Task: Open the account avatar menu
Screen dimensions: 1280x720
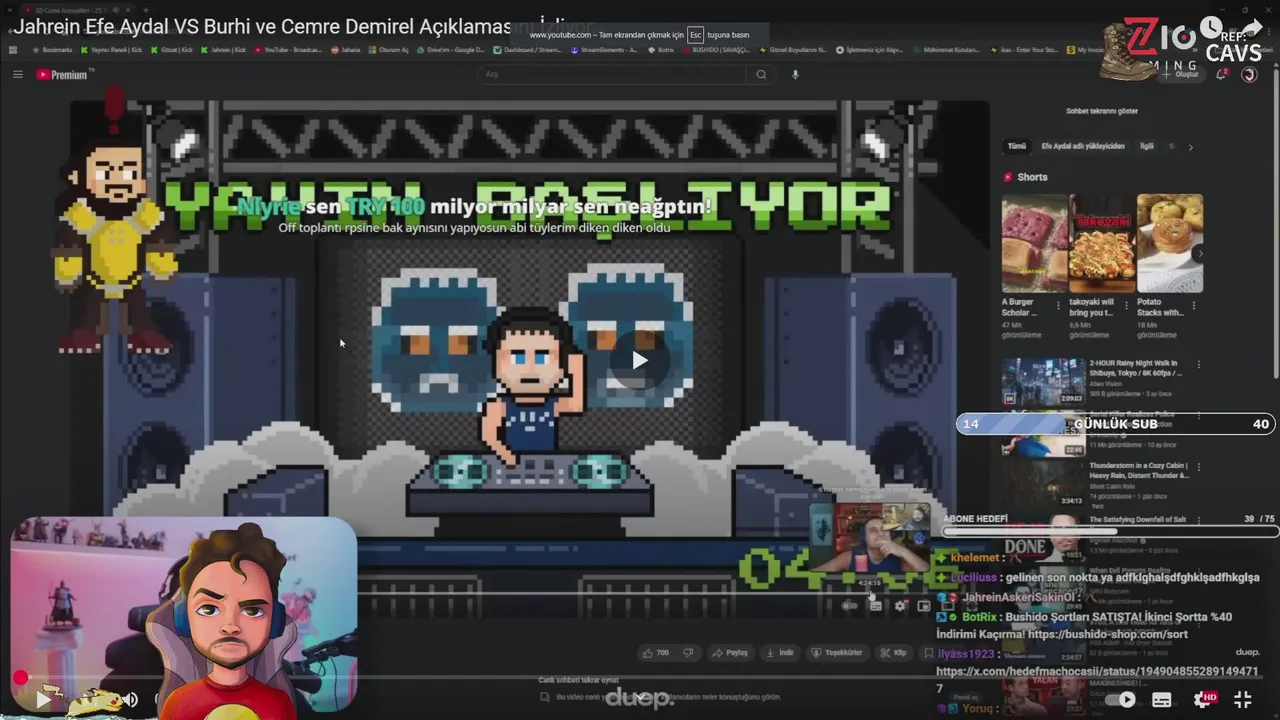Action: point(1249,74)
